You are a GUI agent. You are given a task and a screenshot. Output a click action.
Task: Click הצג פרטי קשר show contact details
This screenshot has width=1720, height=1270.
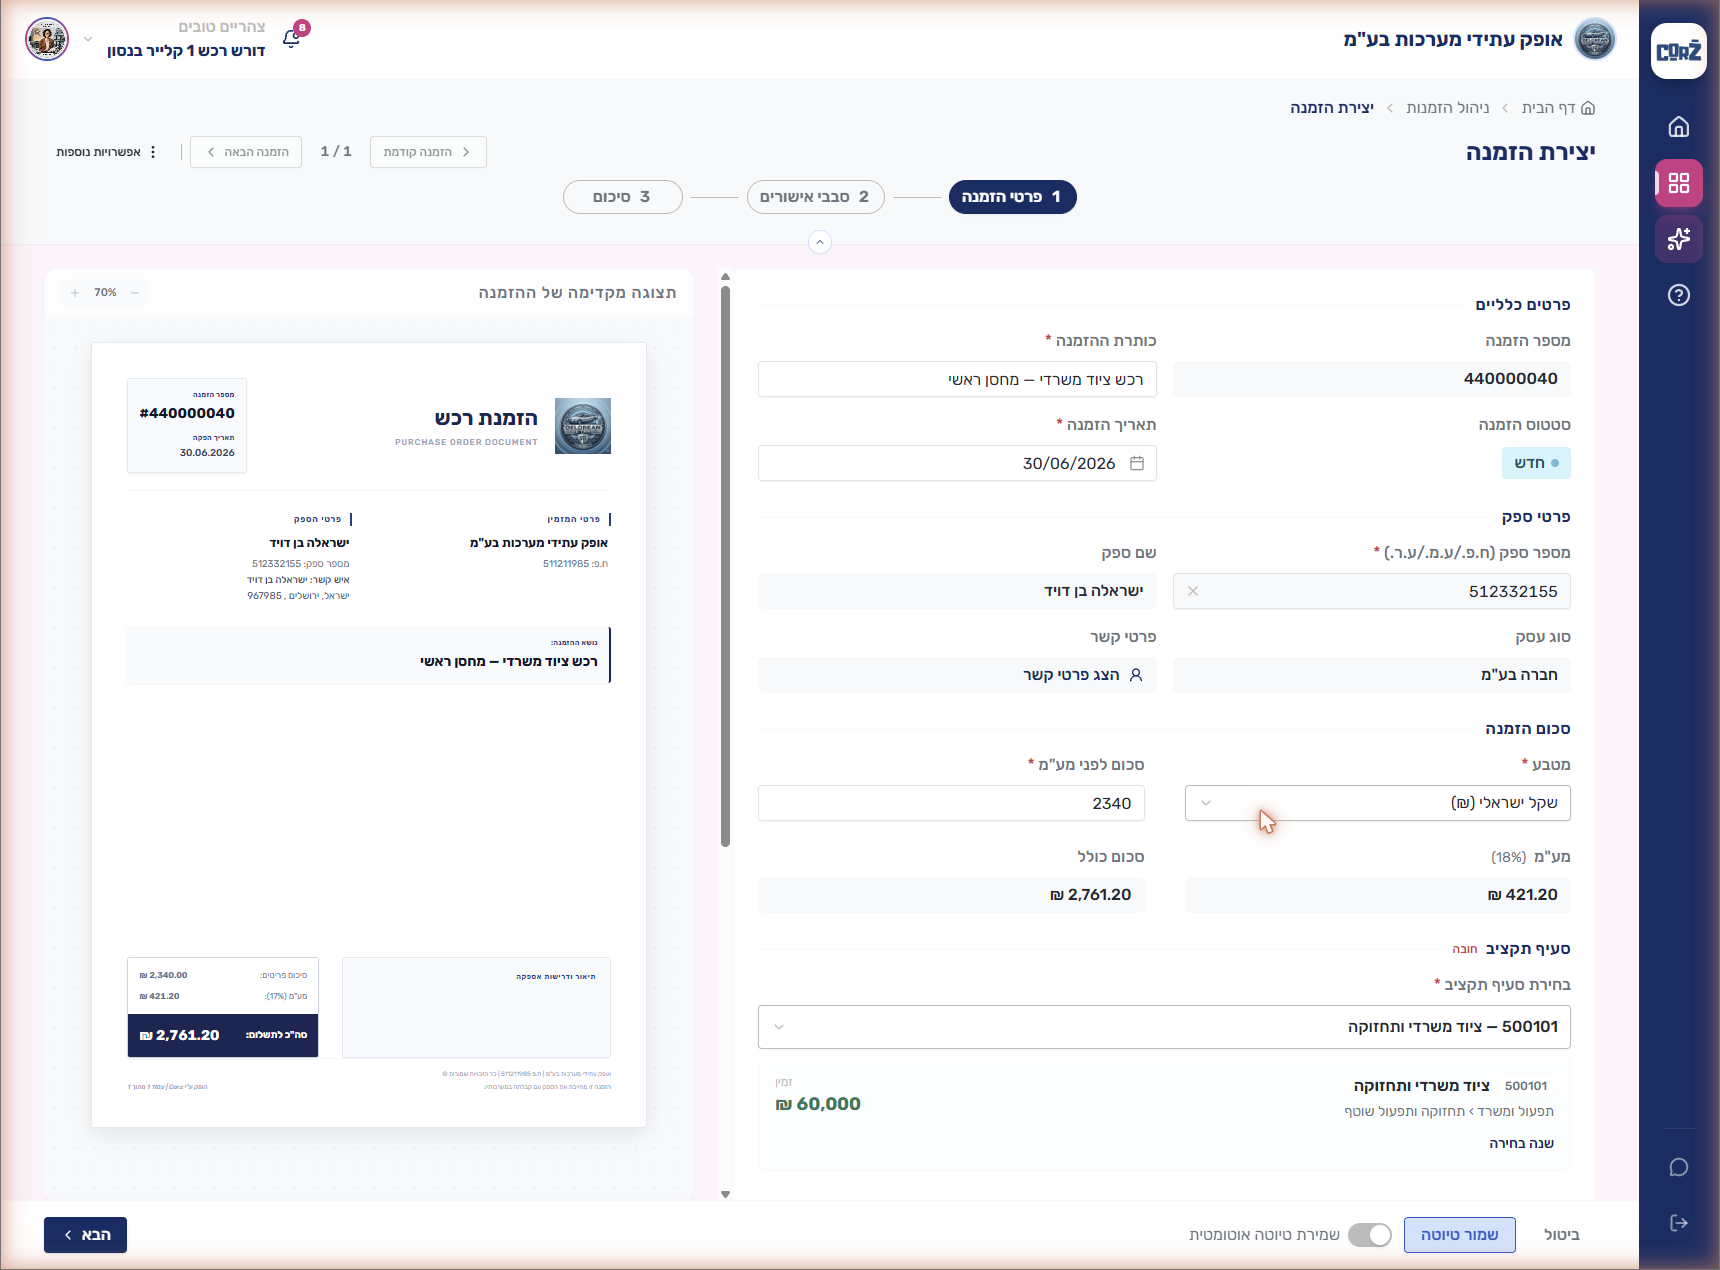1082,675
